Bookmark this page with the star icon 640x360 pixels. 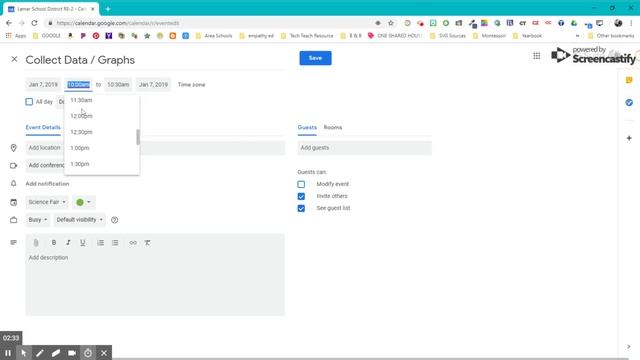pos(391,23)
